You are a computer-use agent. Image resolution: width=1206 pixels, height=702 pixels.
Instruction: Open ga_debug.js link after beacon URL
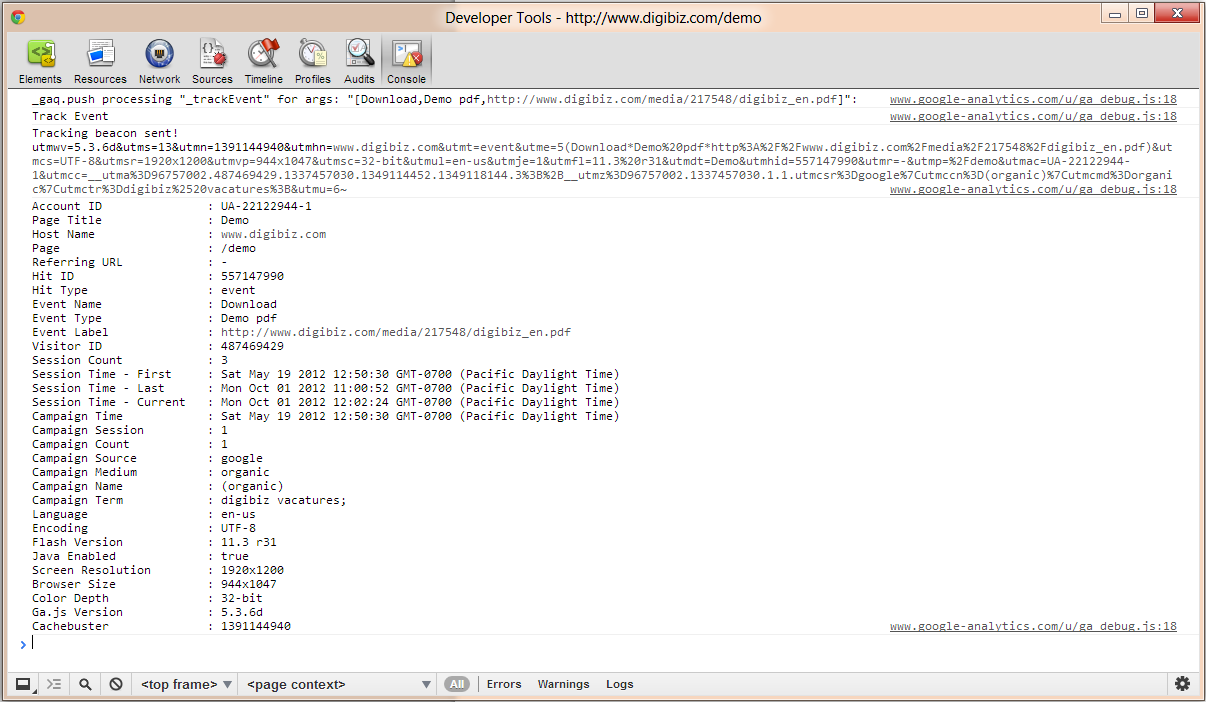1033,189
